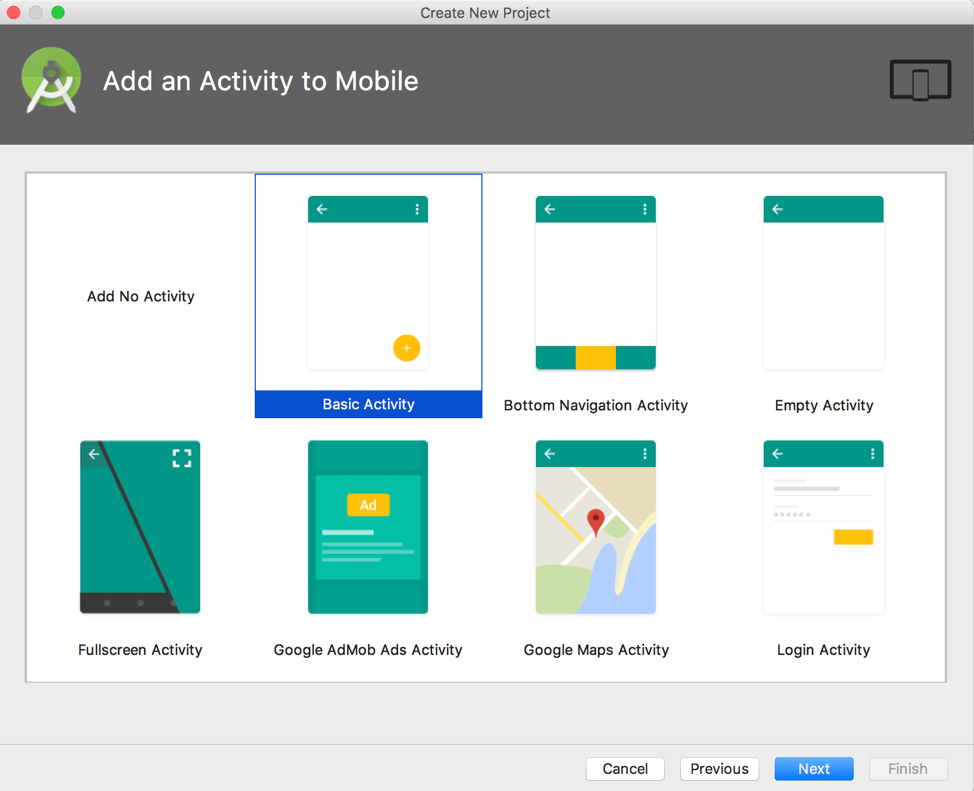Pick the Login Activity template thumbnail
Viewport: 974px width, 791px height.
pos(823,527)
